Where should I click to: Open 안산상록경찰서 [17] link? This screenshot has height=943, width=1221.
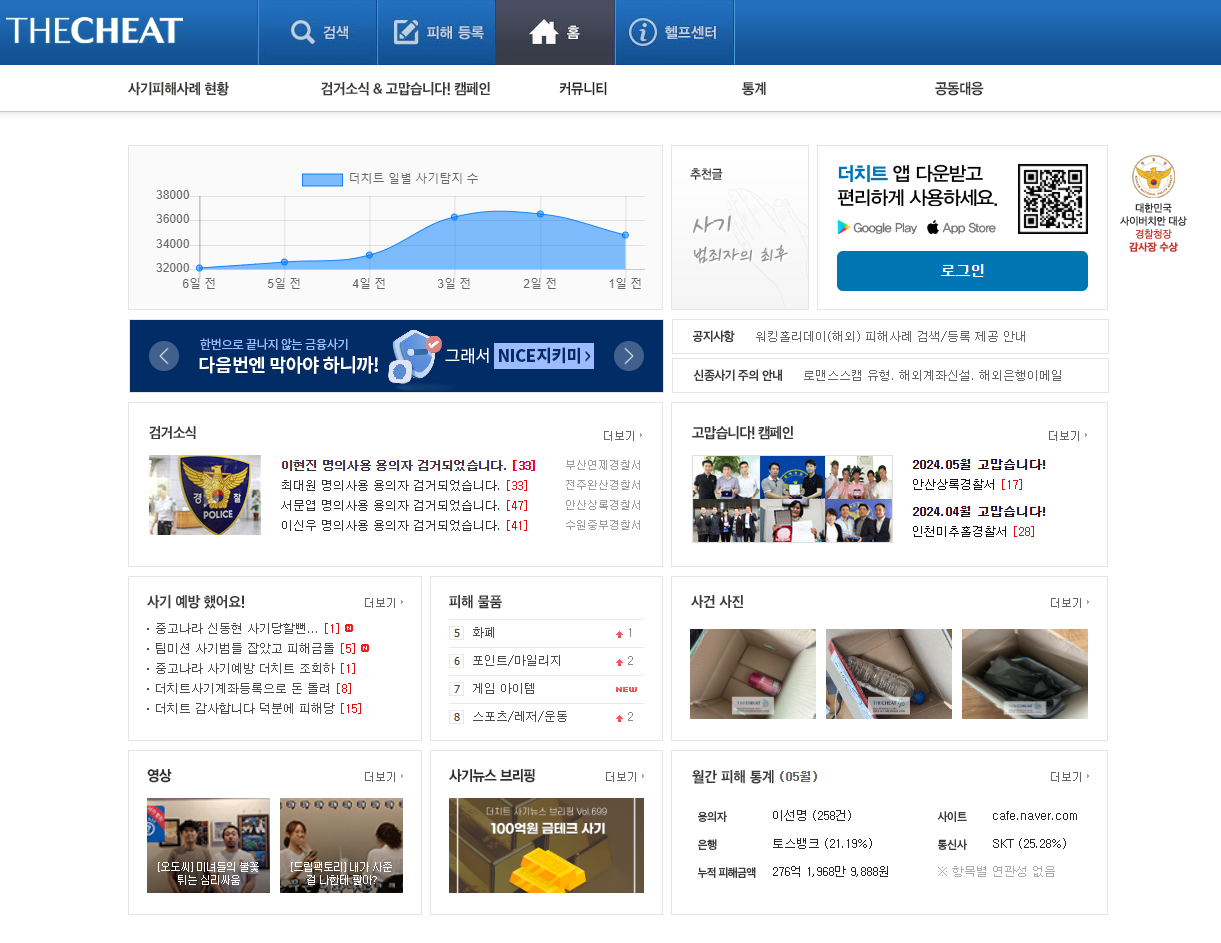click(967, 484)
